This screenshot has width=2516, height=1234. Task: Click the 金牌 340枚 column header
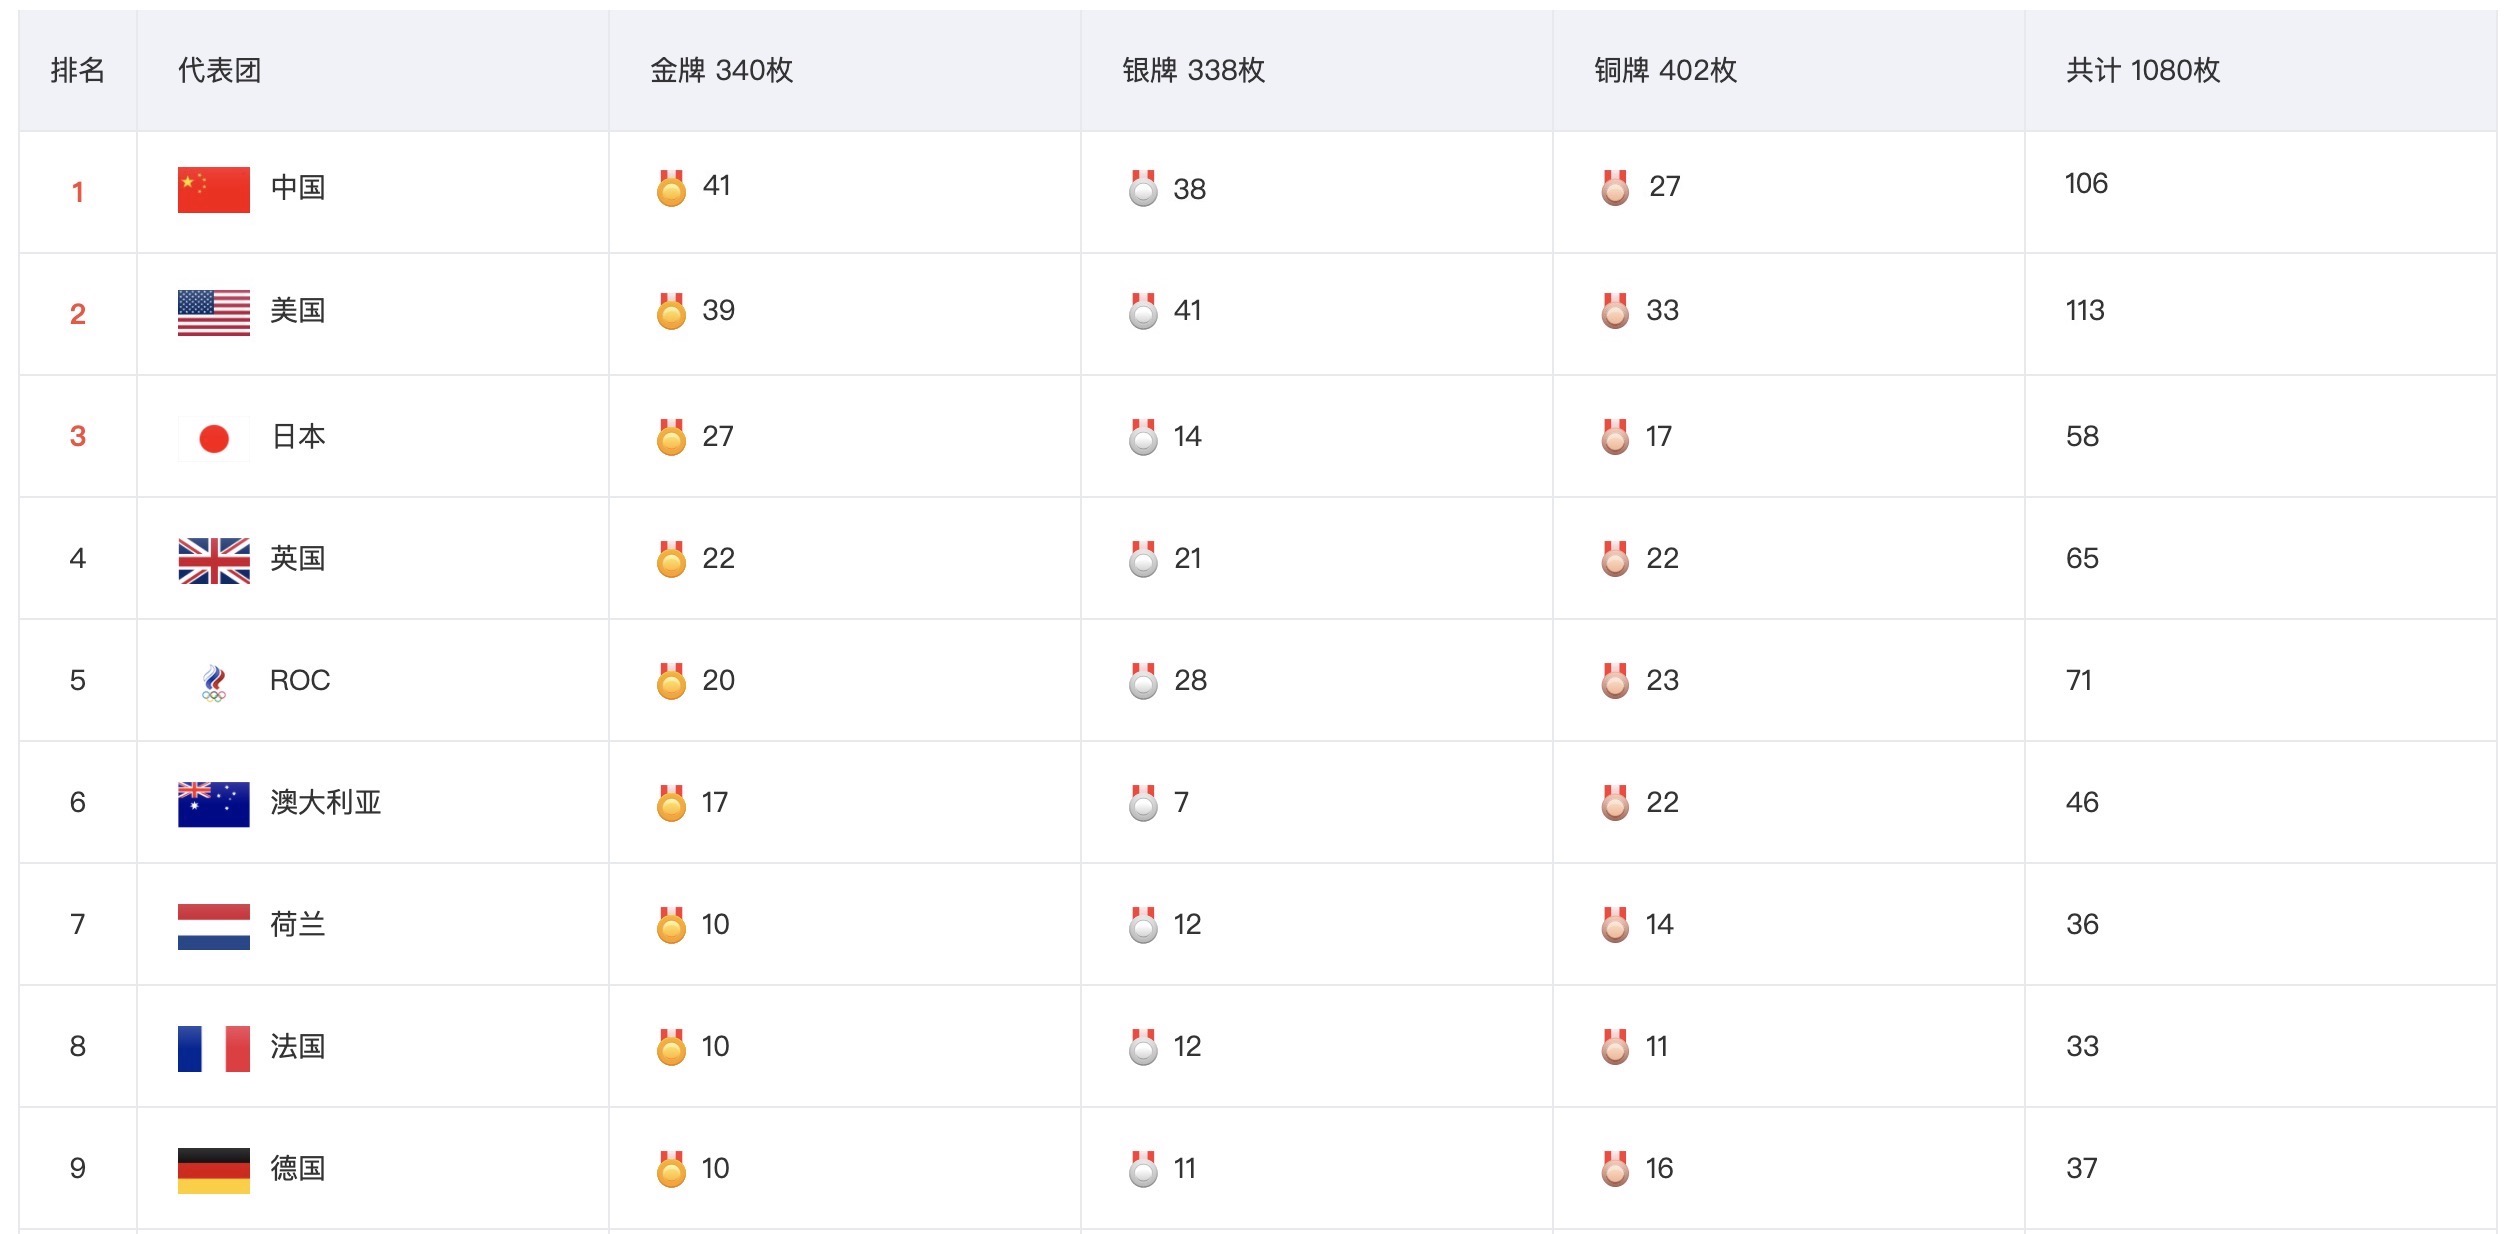pos(721,70)
